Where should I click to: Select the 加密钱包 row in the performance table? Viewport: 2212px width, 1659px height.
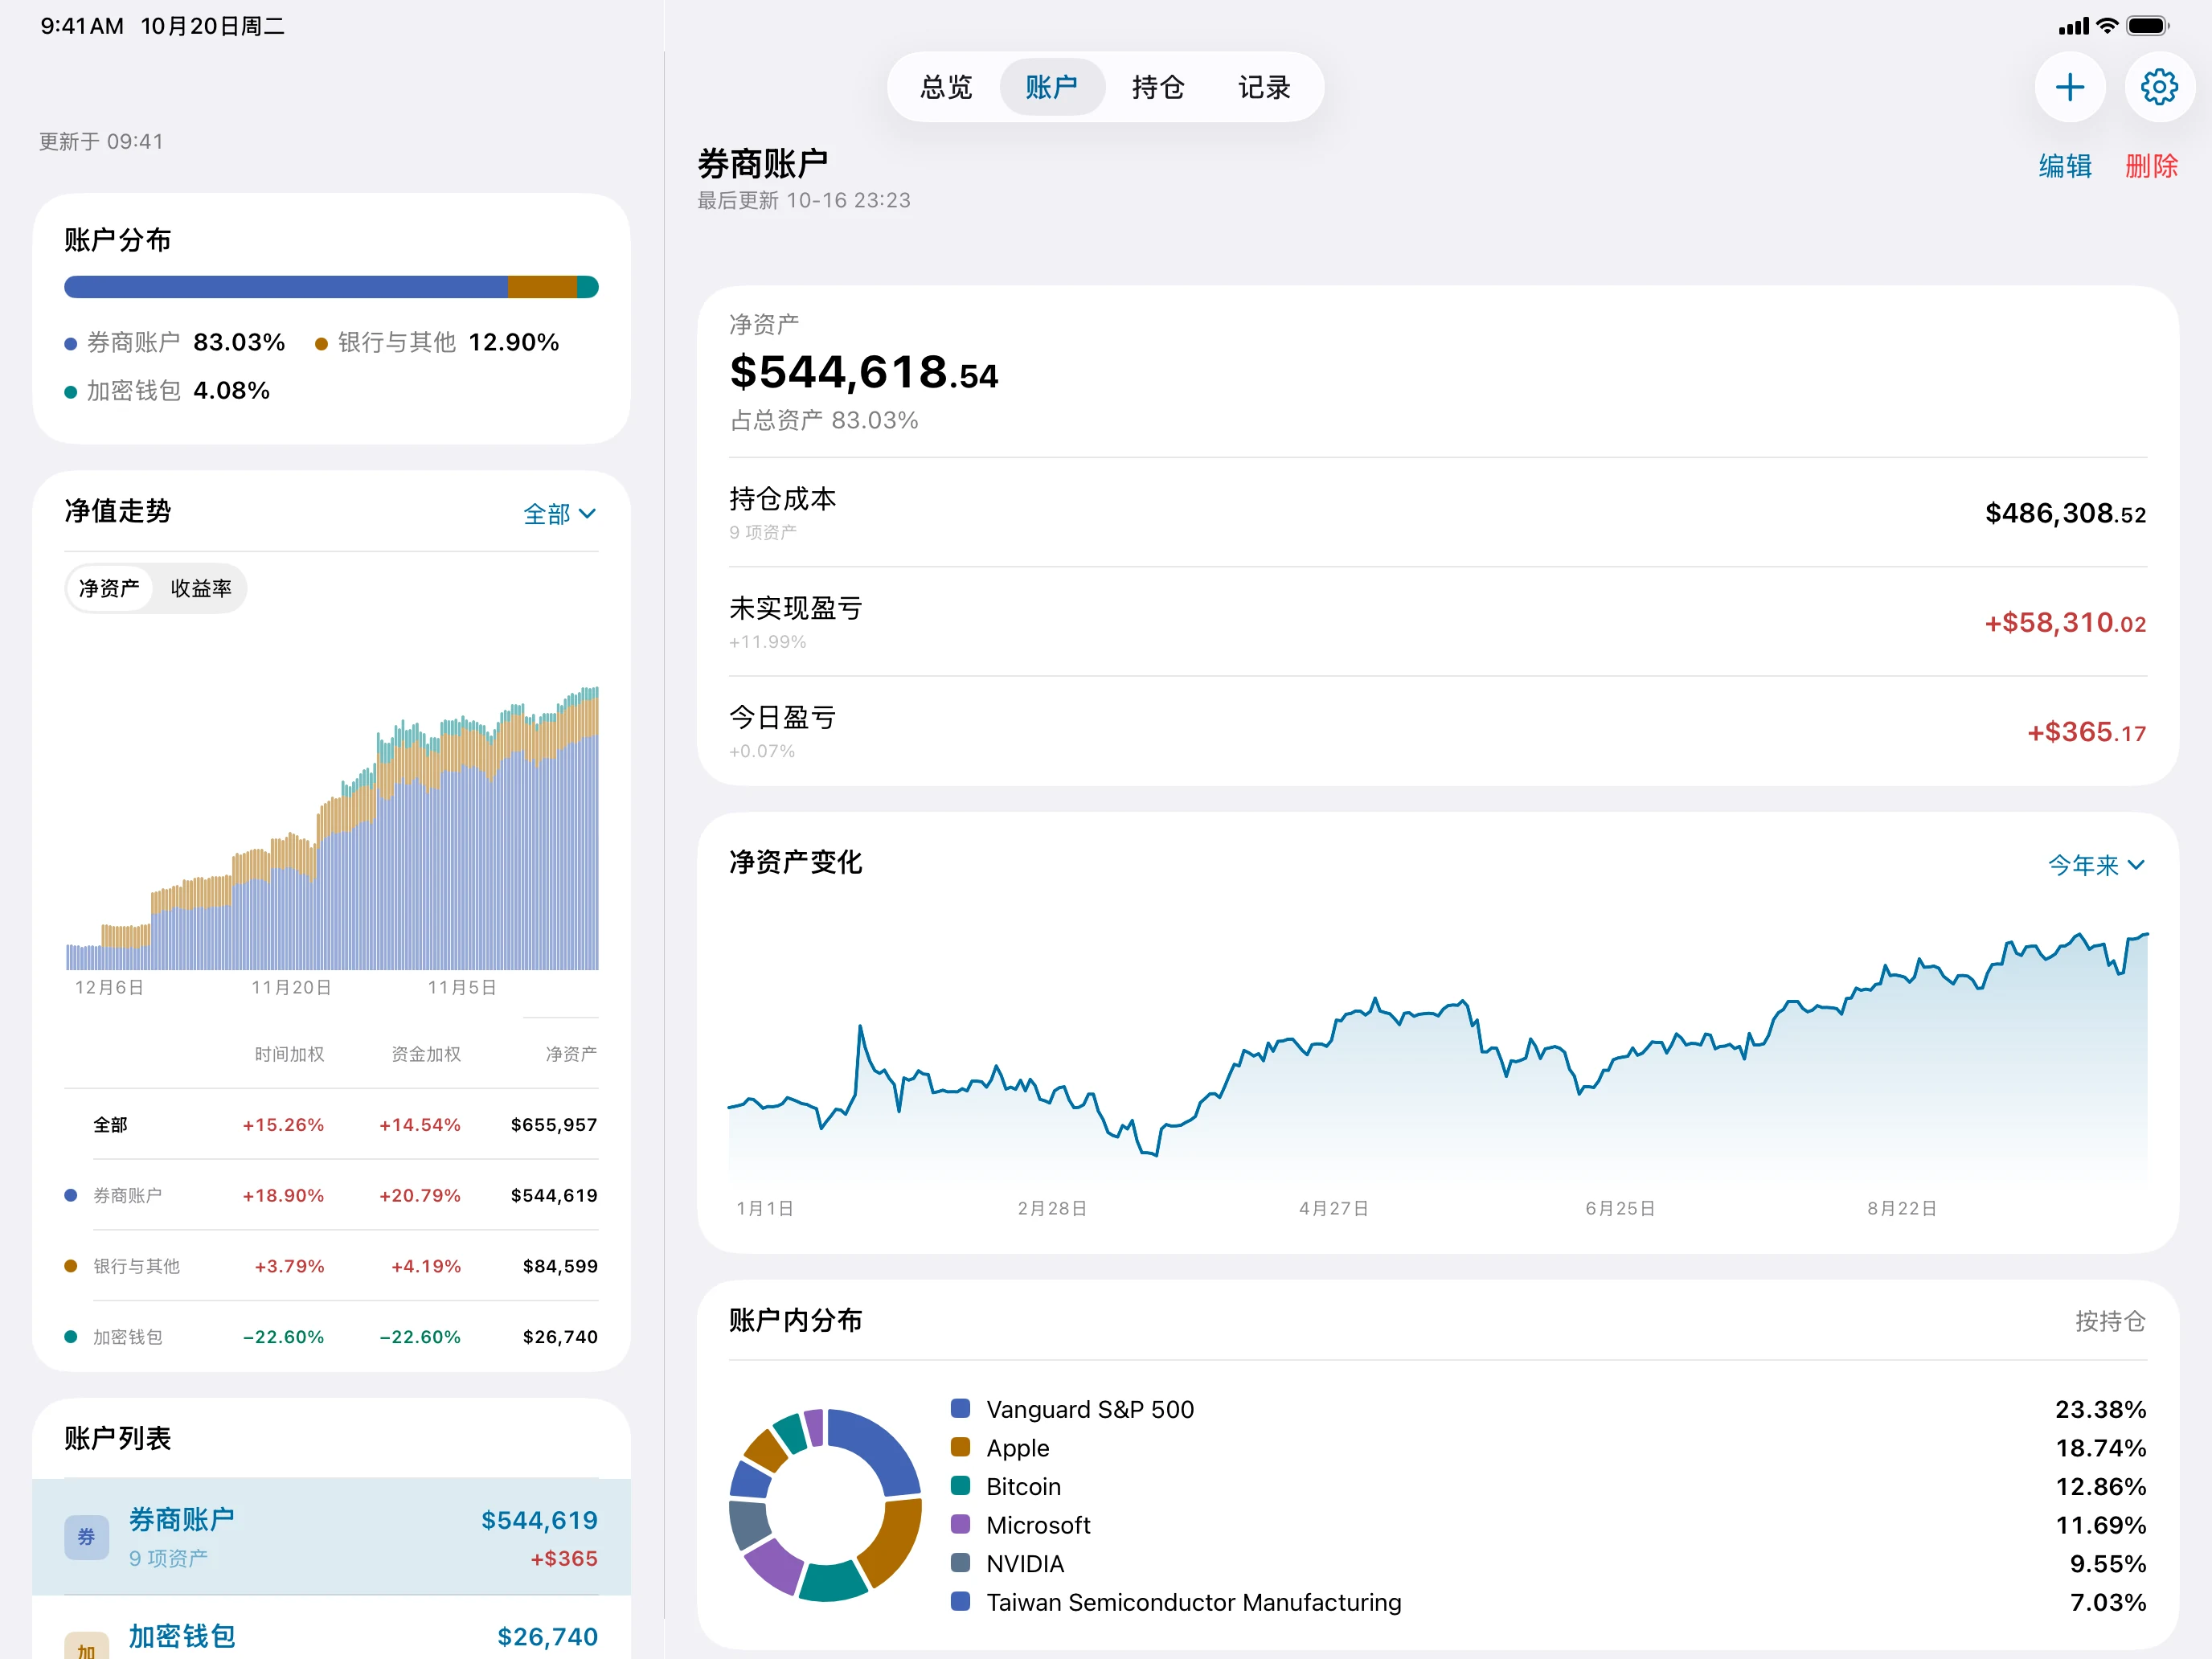(331, 1337)
